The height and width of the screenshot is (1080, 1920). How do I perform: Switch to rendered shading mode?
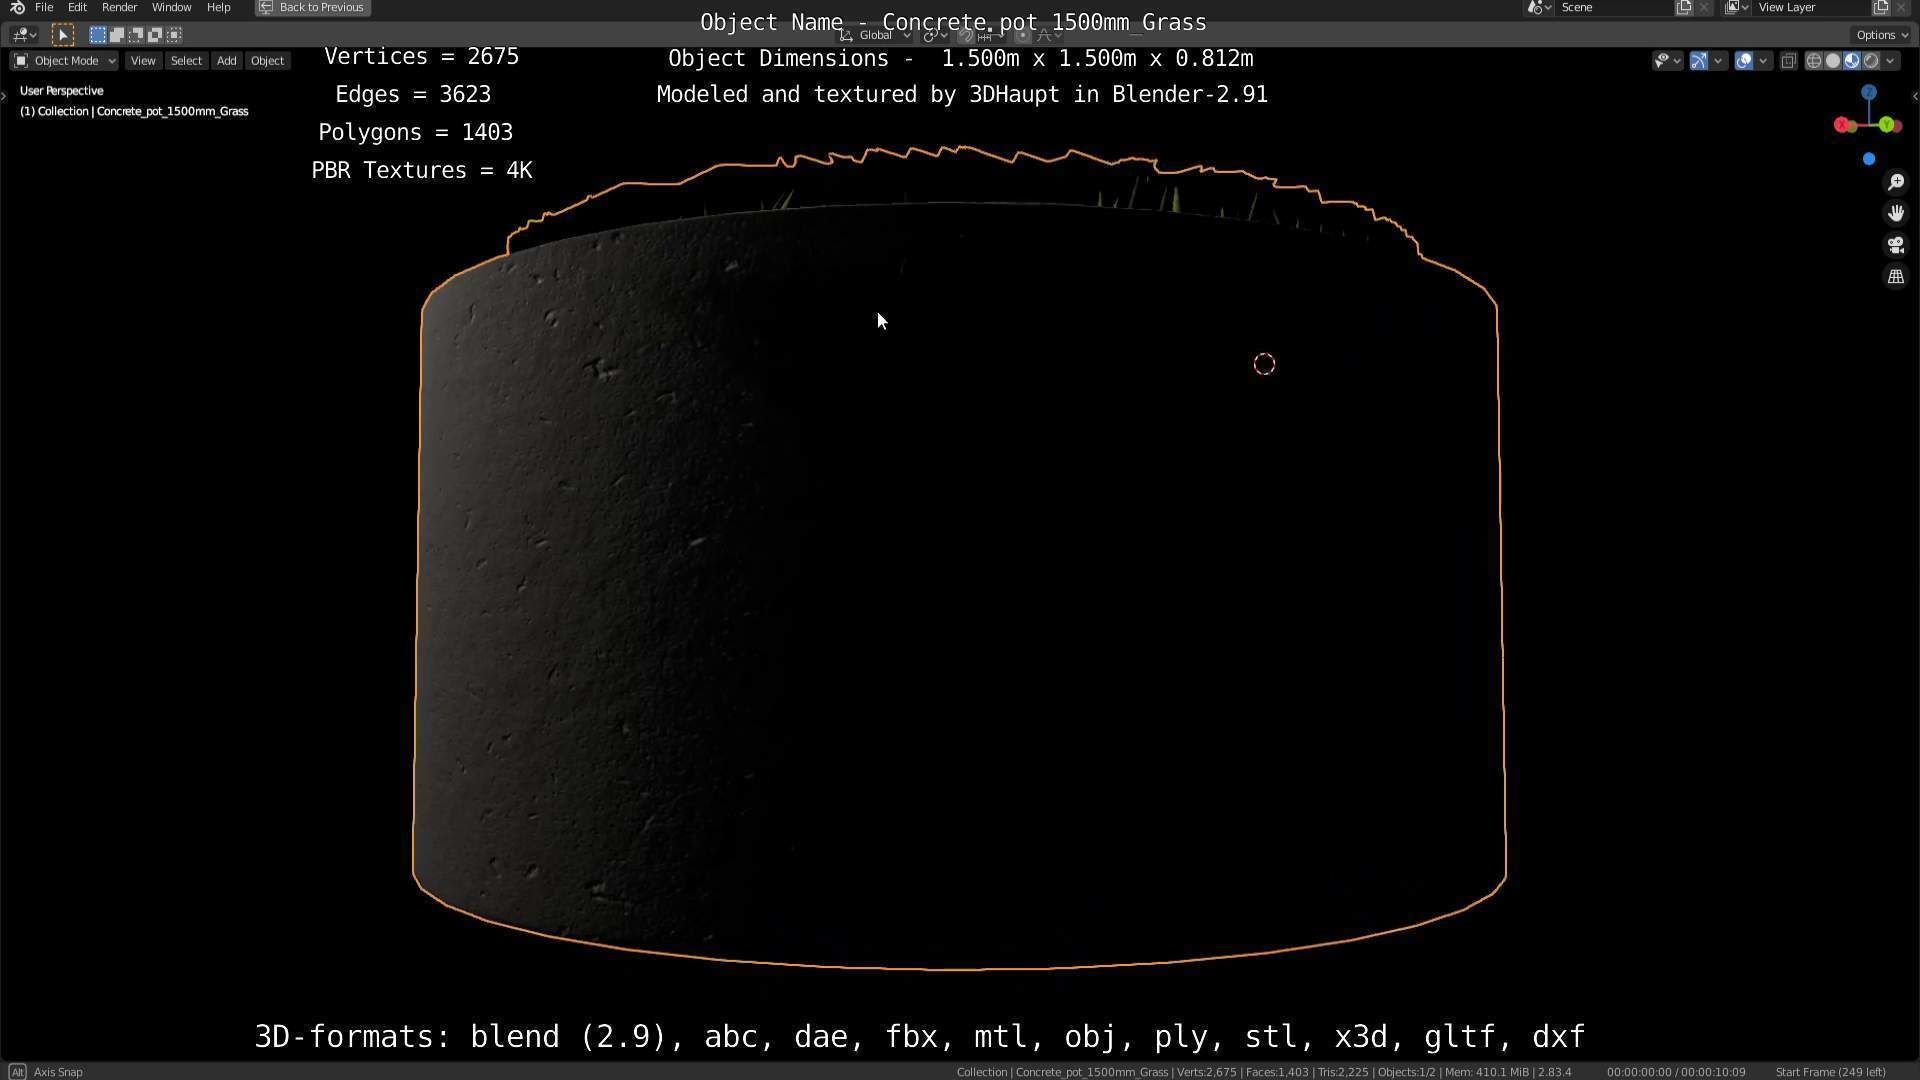(1871, 61)
